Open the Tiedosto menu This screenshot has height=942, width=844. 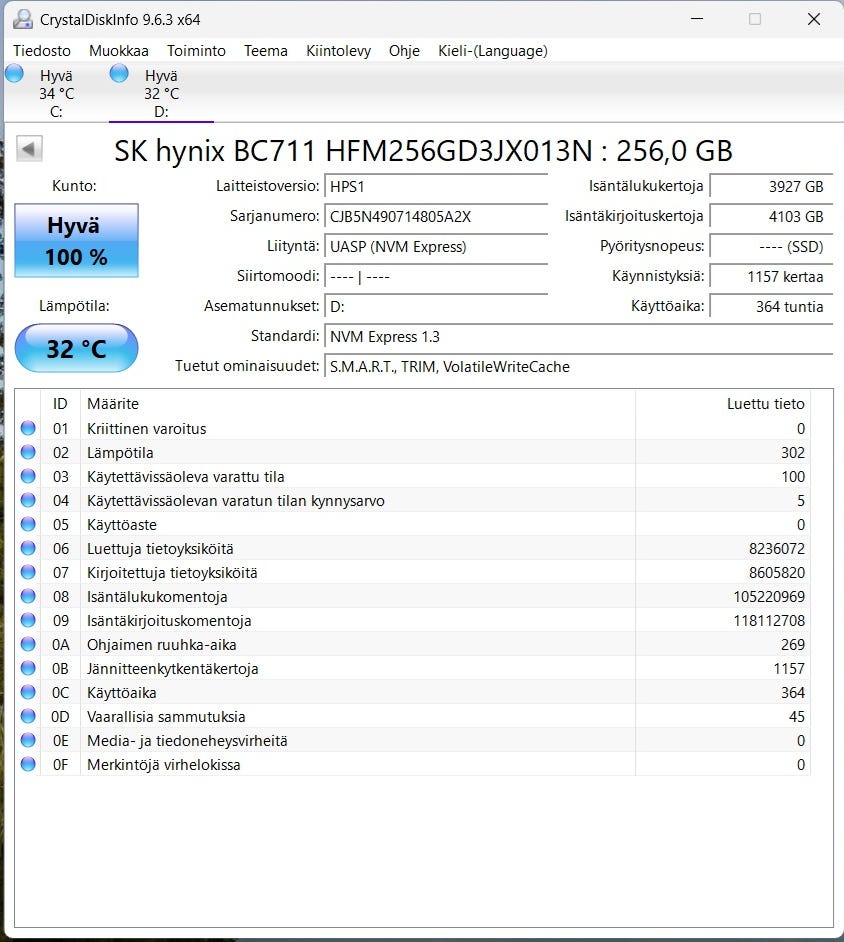point(42,51)
